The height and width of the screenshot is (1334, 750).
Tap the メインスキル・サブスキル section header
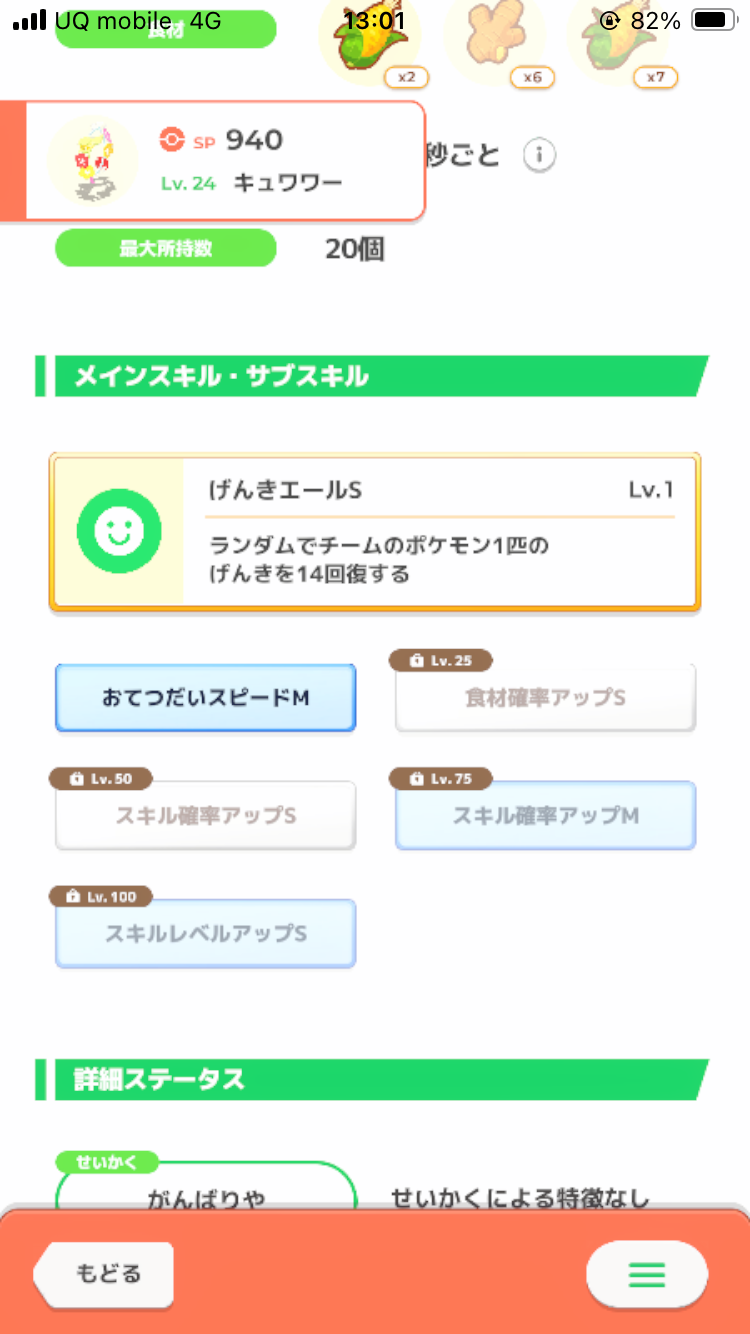(371, 376)
